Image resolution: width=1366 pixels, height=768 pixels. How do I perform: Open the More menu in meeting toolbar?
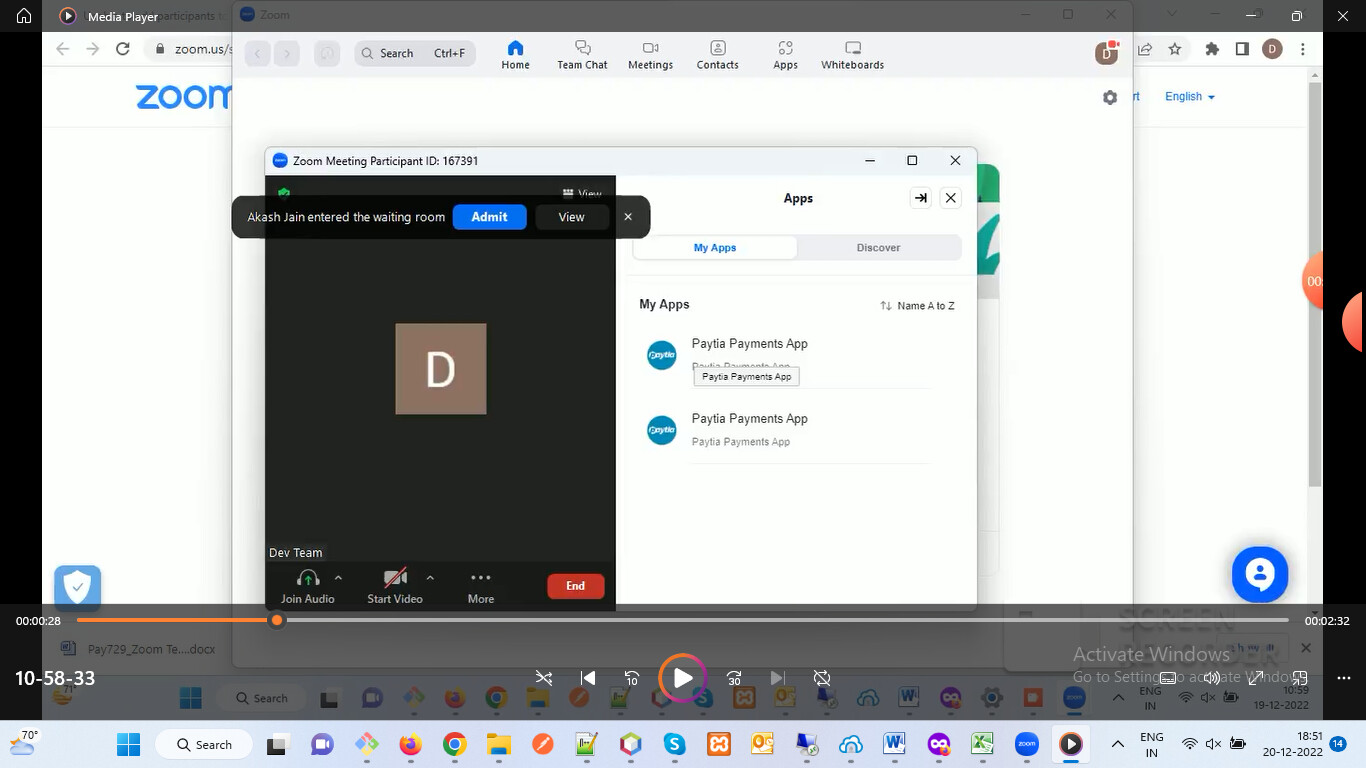(481, 587)
